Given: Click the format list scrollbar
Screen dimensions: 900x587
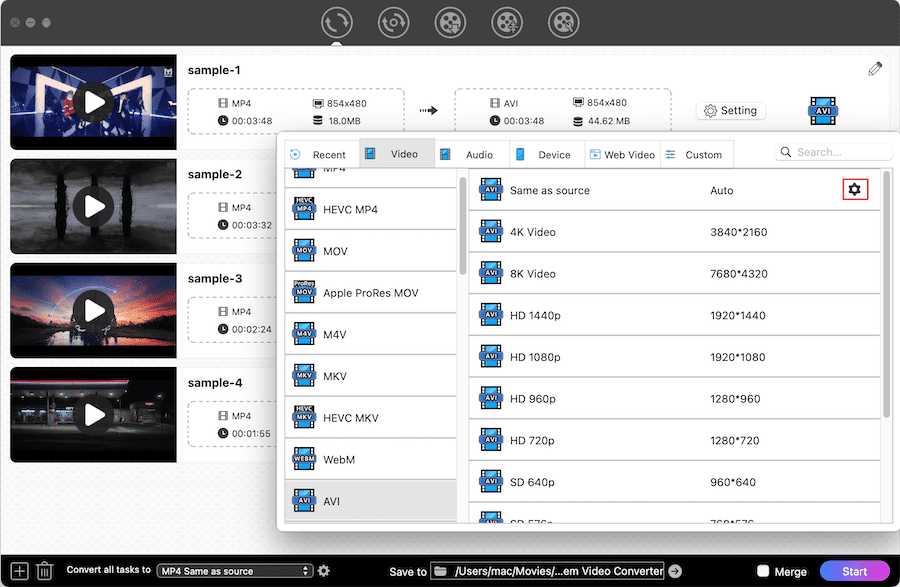Looking at the screenshot, I should (463, 226).
